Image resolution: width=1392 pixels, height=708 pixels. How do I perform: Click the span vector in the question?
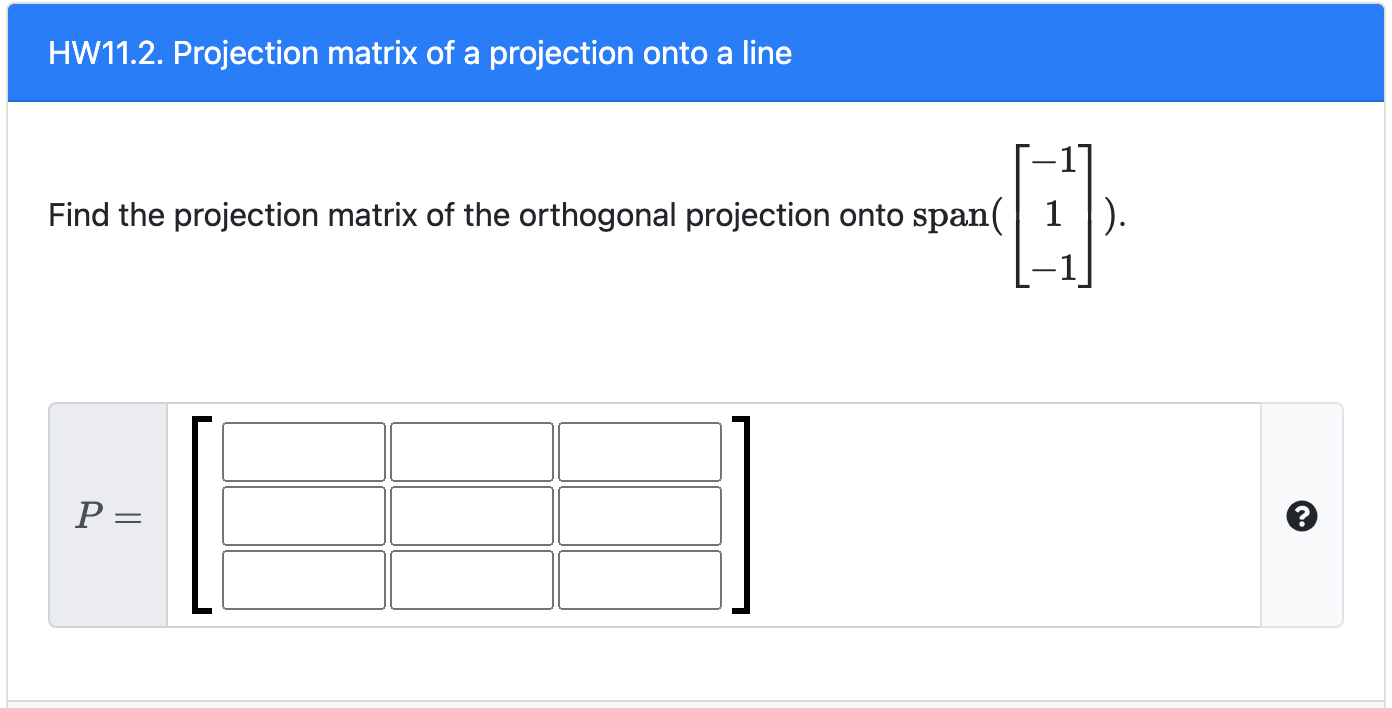click(1052, 214)
